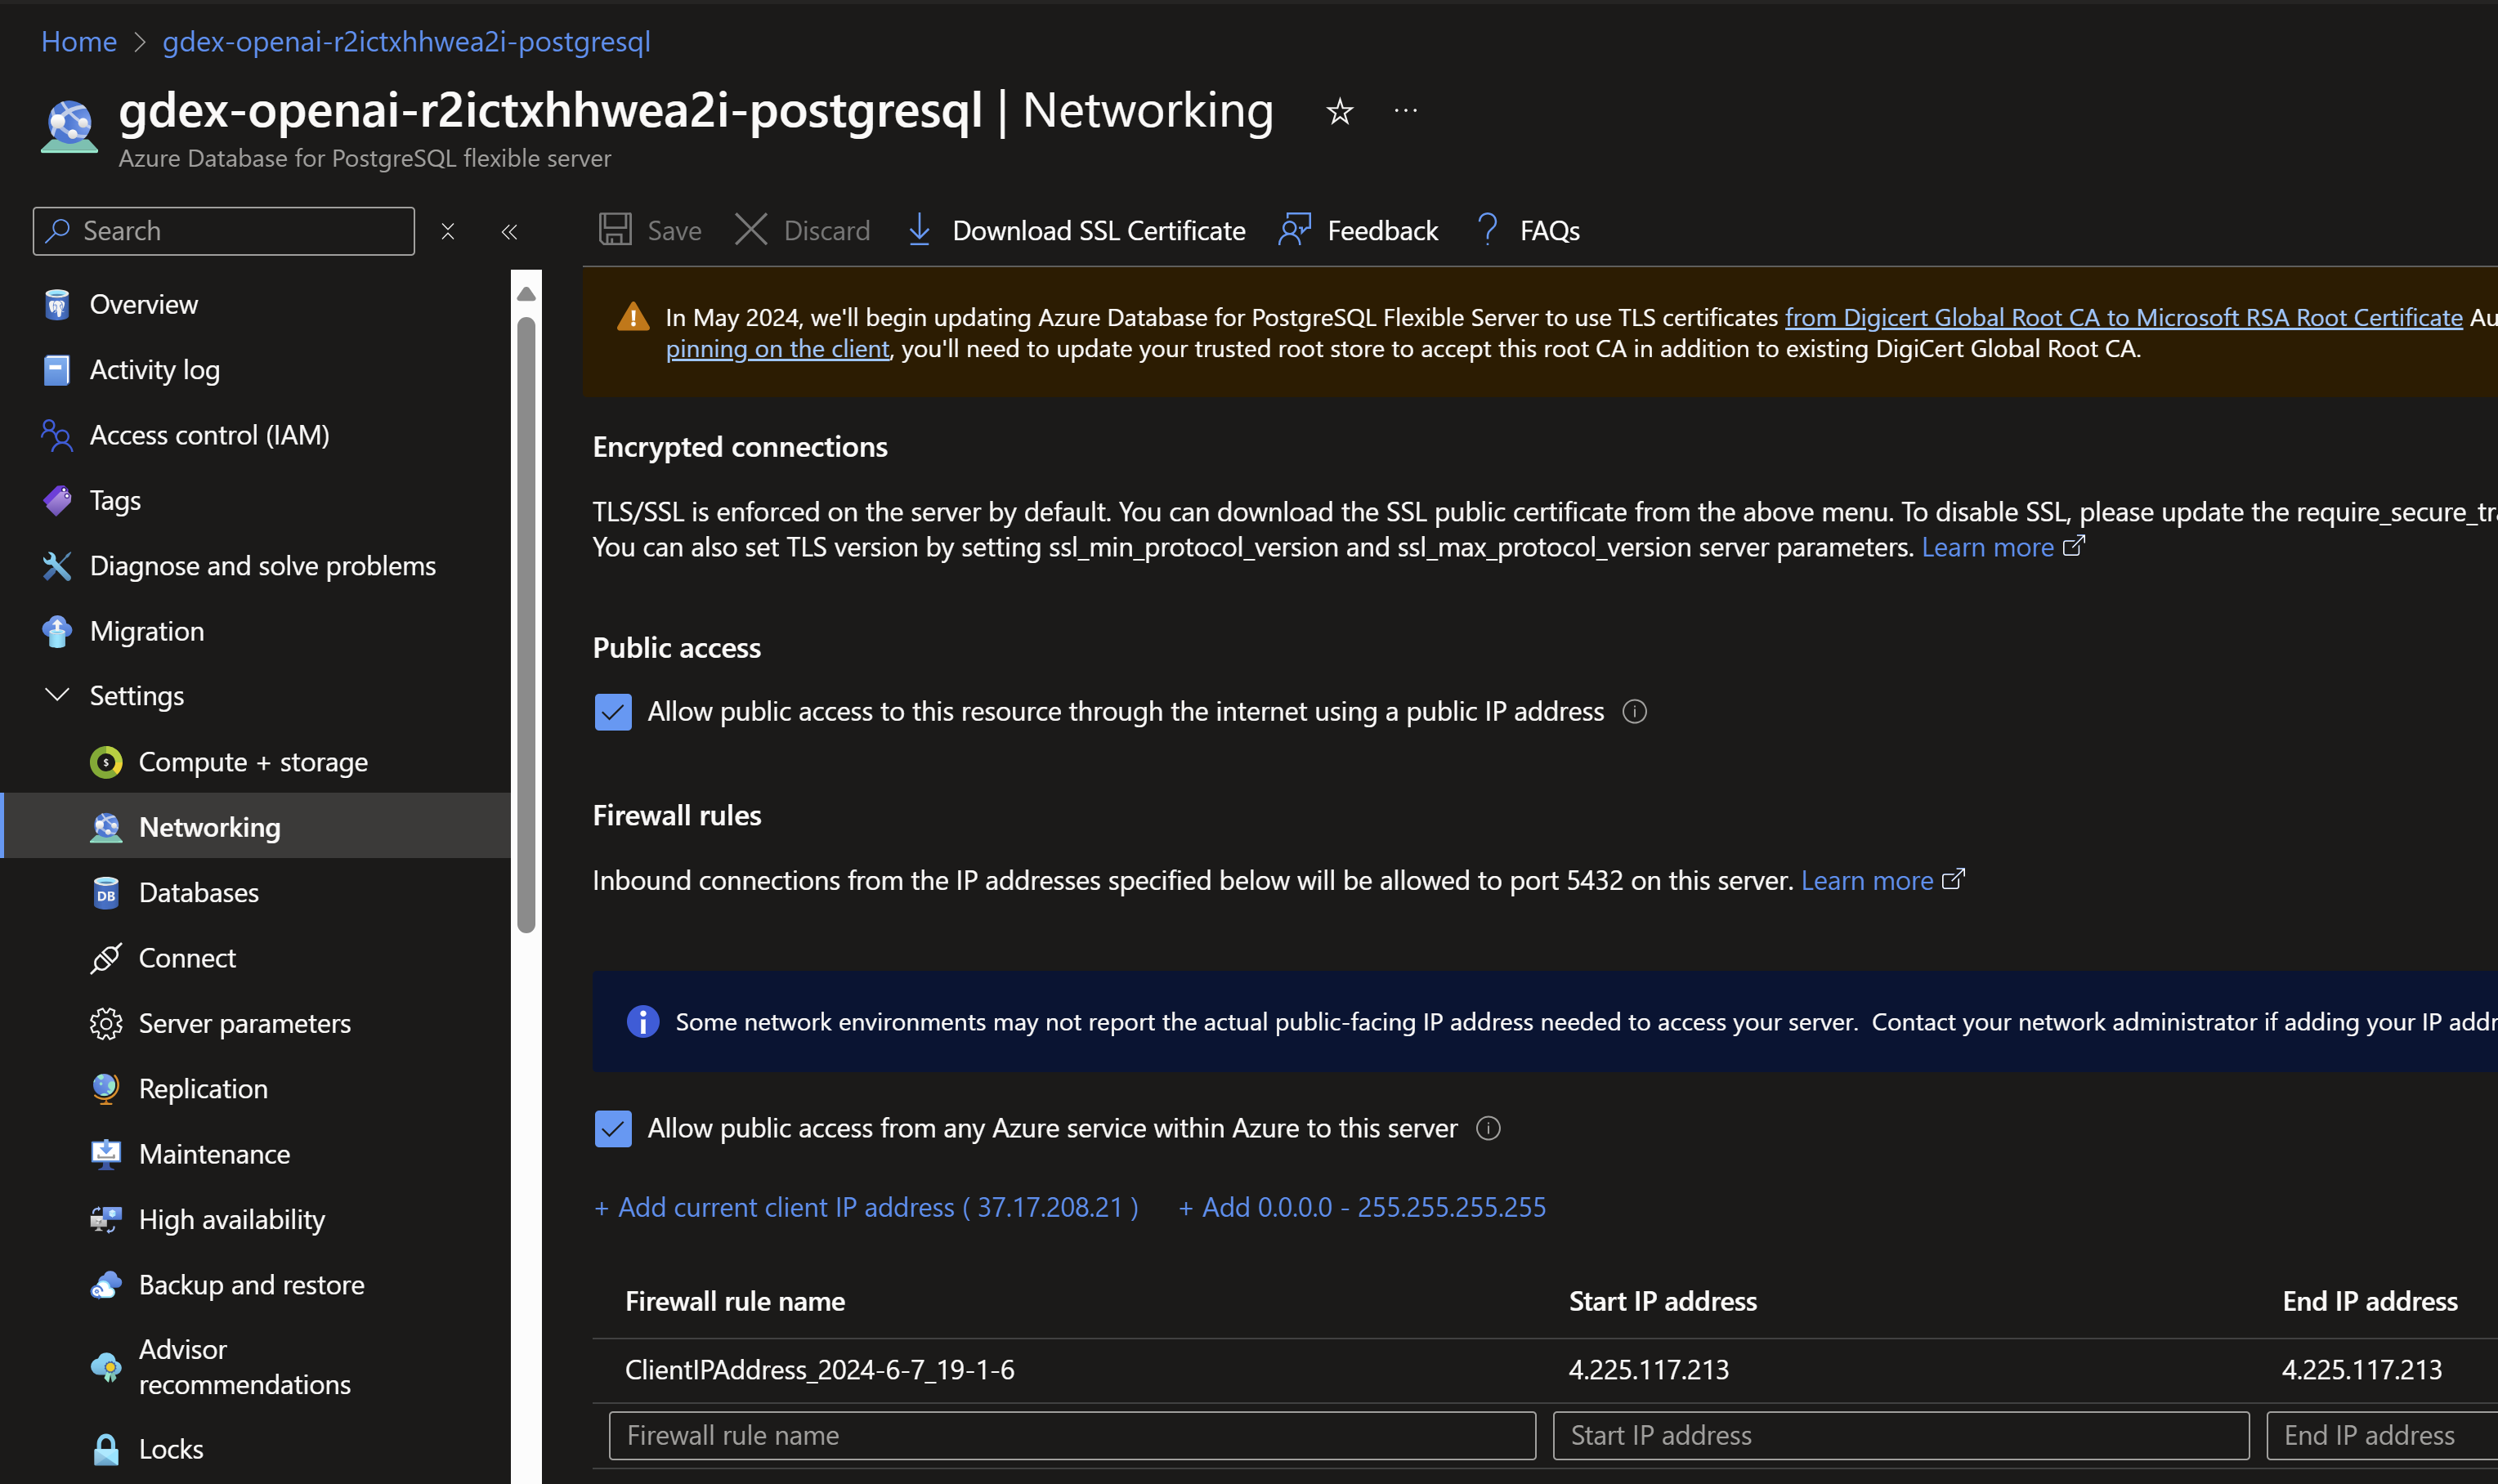Screen dimensions: 2498x1484
Task: Click the Download SSL Certificate arrow icon
Action: (919, 230)
